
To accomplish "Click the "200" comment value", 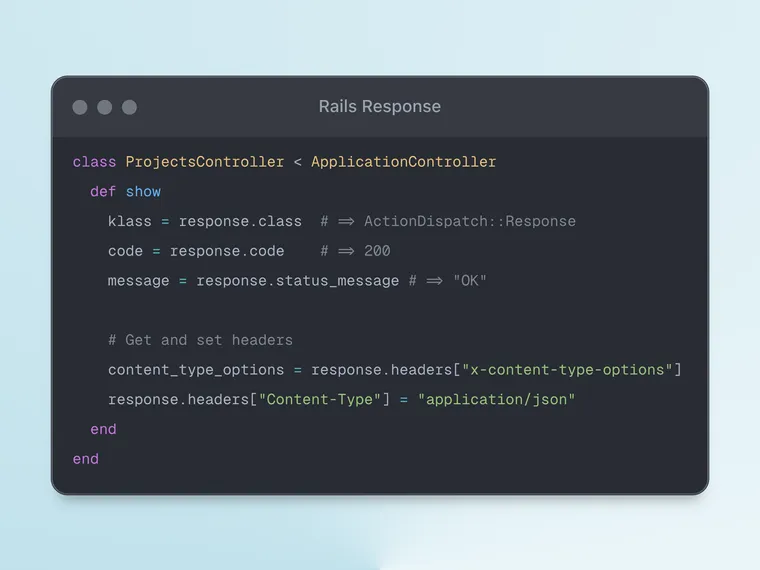I will [x=377, y=251].
